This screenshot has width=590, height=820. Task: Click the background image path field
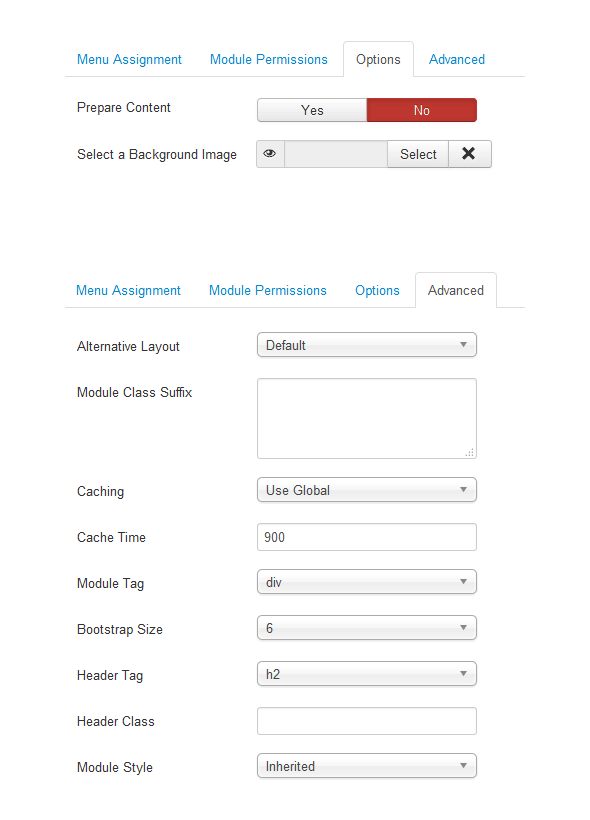336,154
